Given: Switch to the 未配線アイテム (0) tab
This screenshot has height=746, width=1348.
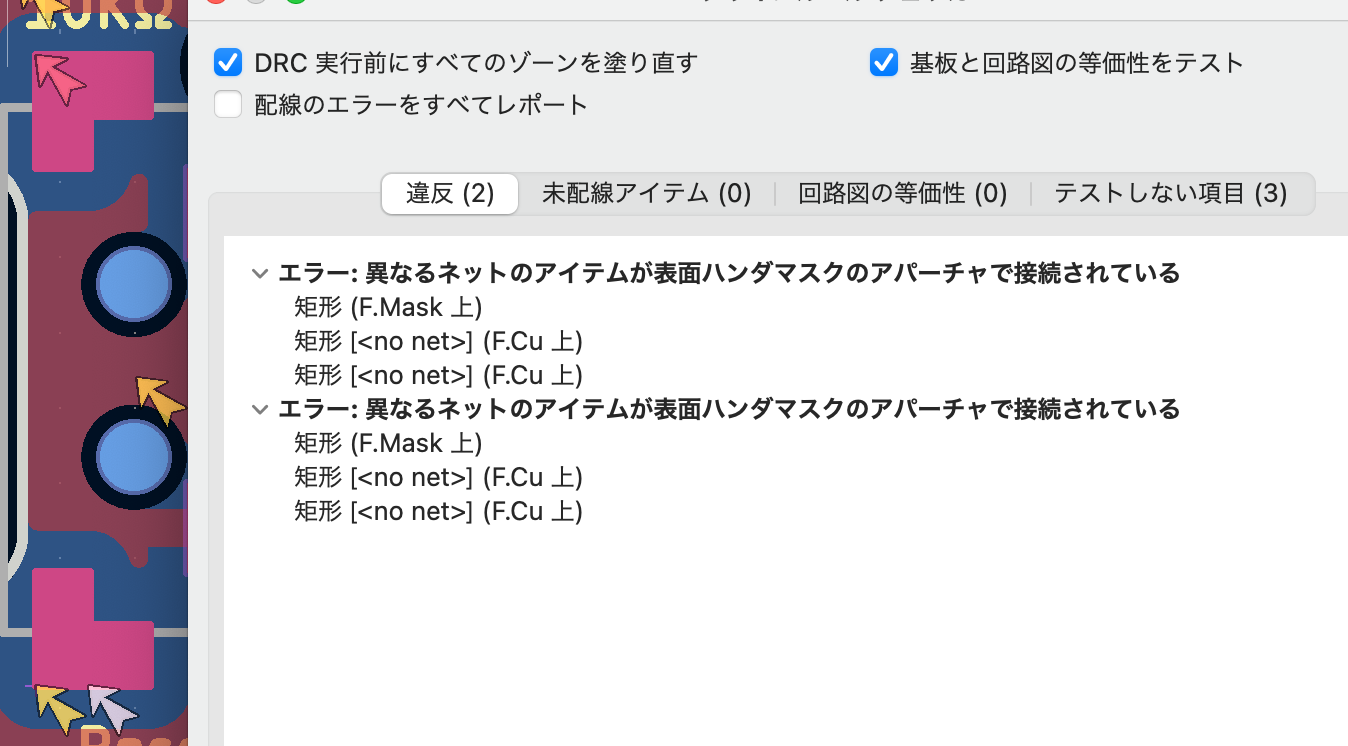Looking at the screenshot, I should pos(646,193).
